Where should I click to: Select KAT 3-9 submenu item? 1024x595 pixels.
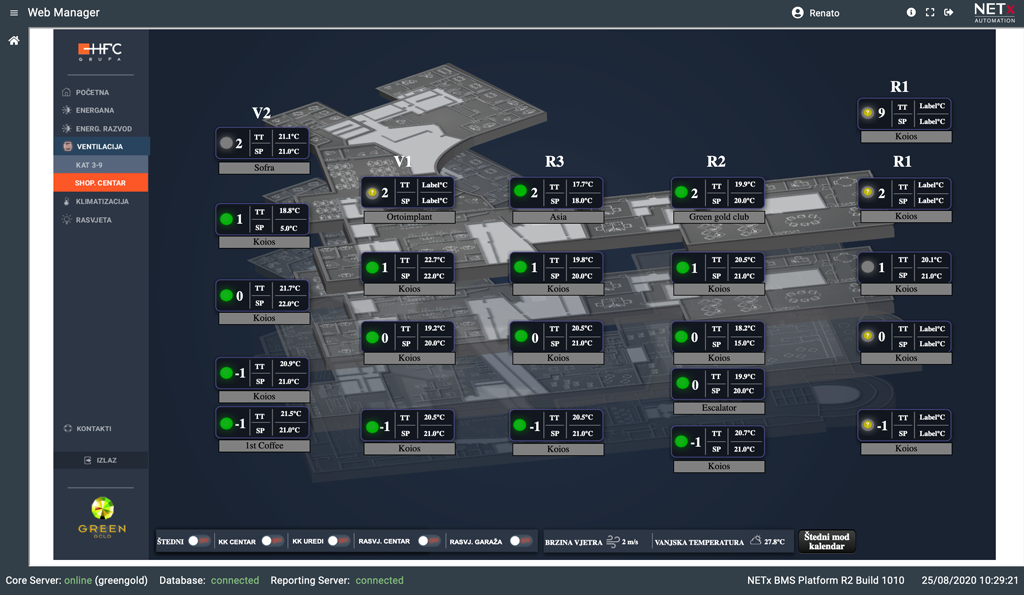(91, 164)
